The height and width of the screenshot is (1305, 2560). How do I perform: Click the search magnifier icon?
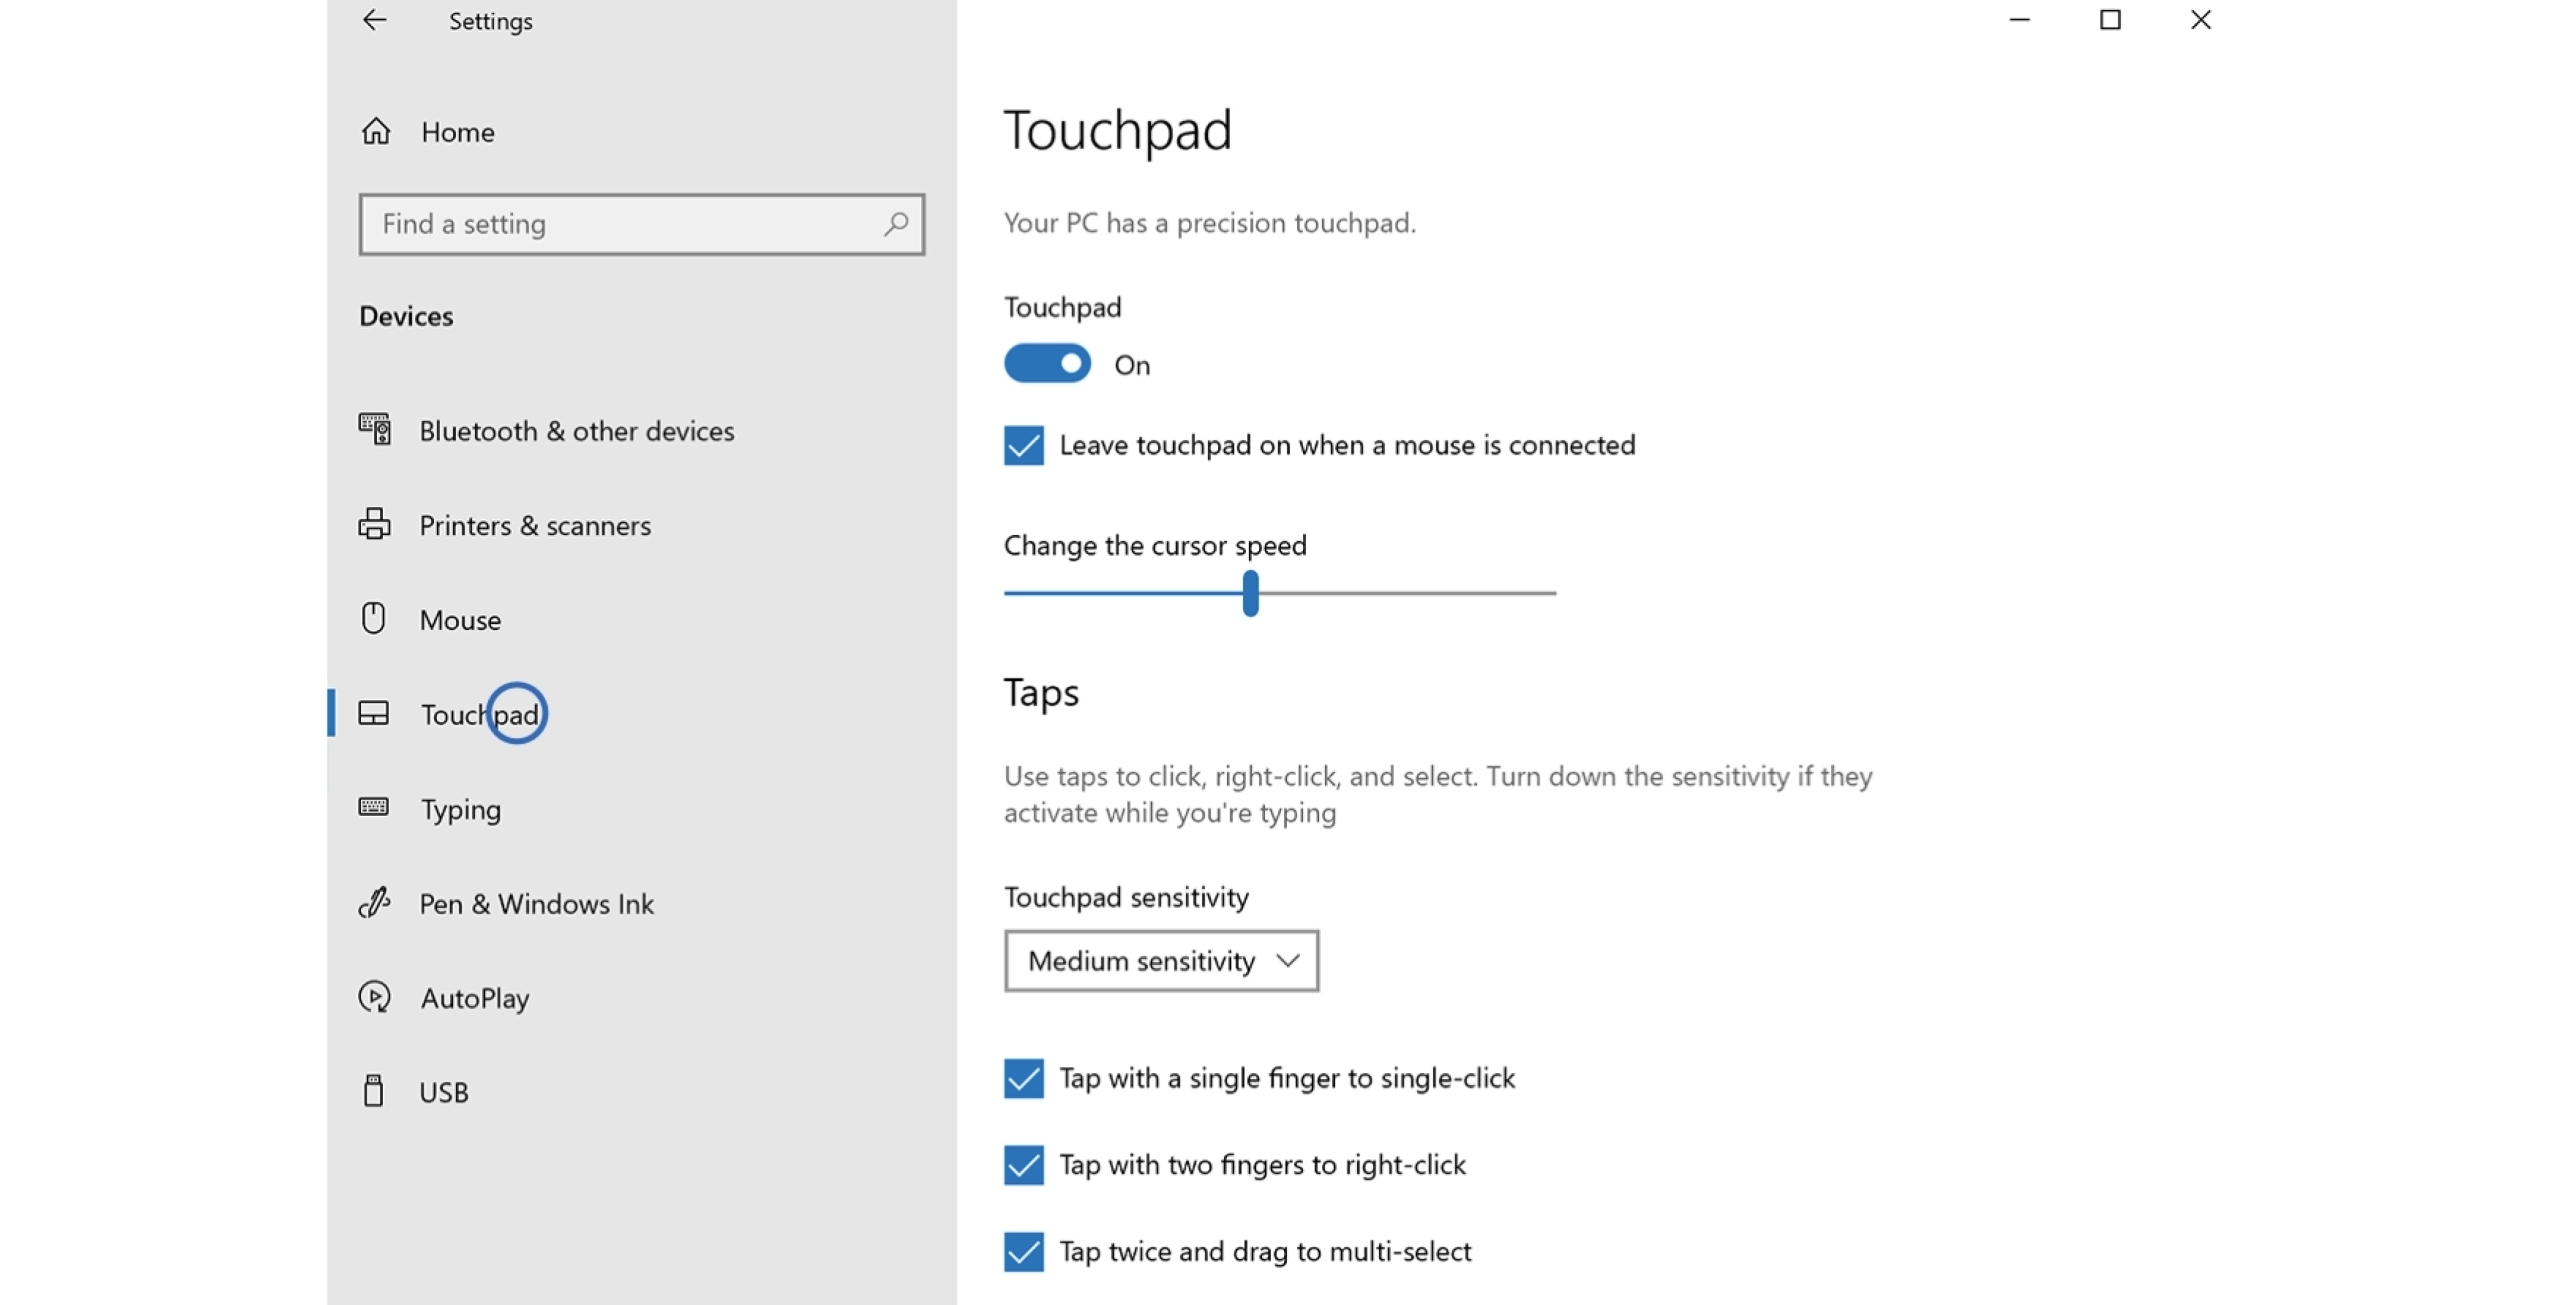[x=895, y=224]
